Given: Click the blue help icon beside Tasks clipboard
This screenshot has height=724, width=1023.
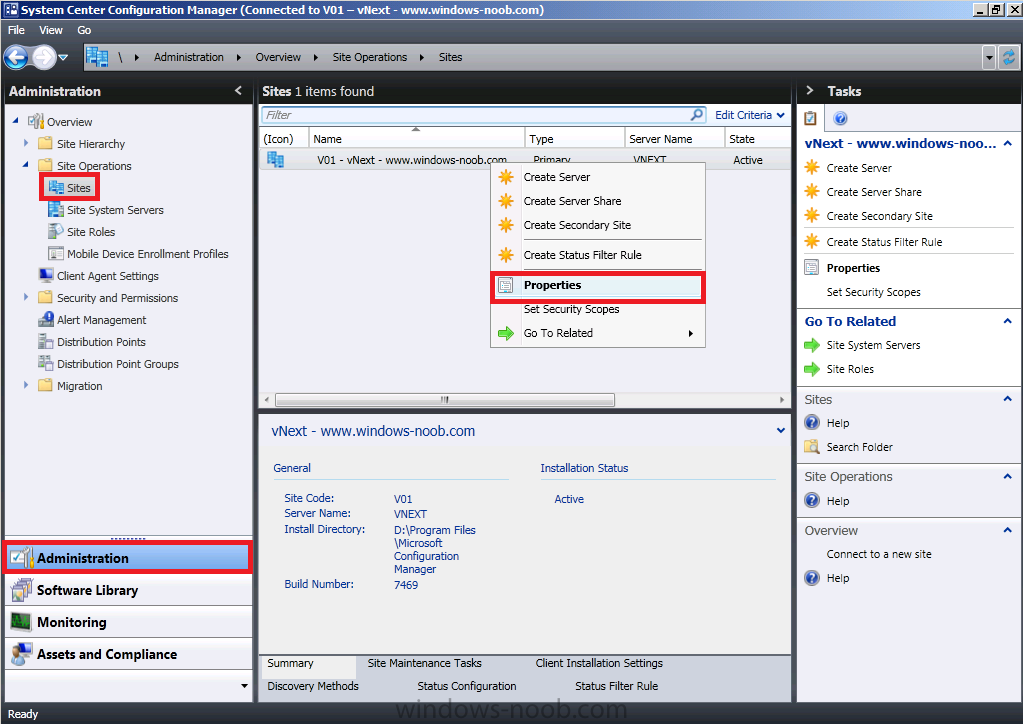Looking at the screenshot, I should 840,118.
